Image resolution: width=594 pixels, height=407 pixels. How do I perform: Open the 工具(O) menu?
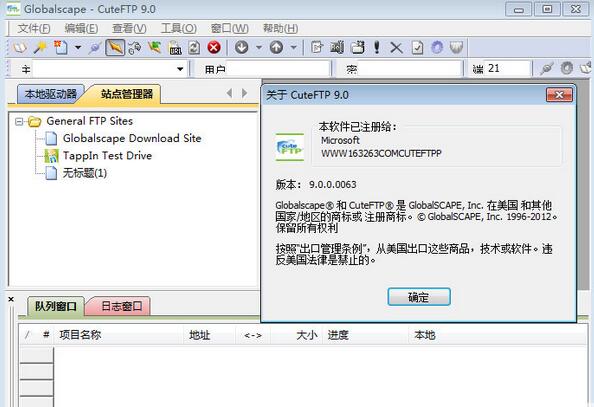(178, 28)
